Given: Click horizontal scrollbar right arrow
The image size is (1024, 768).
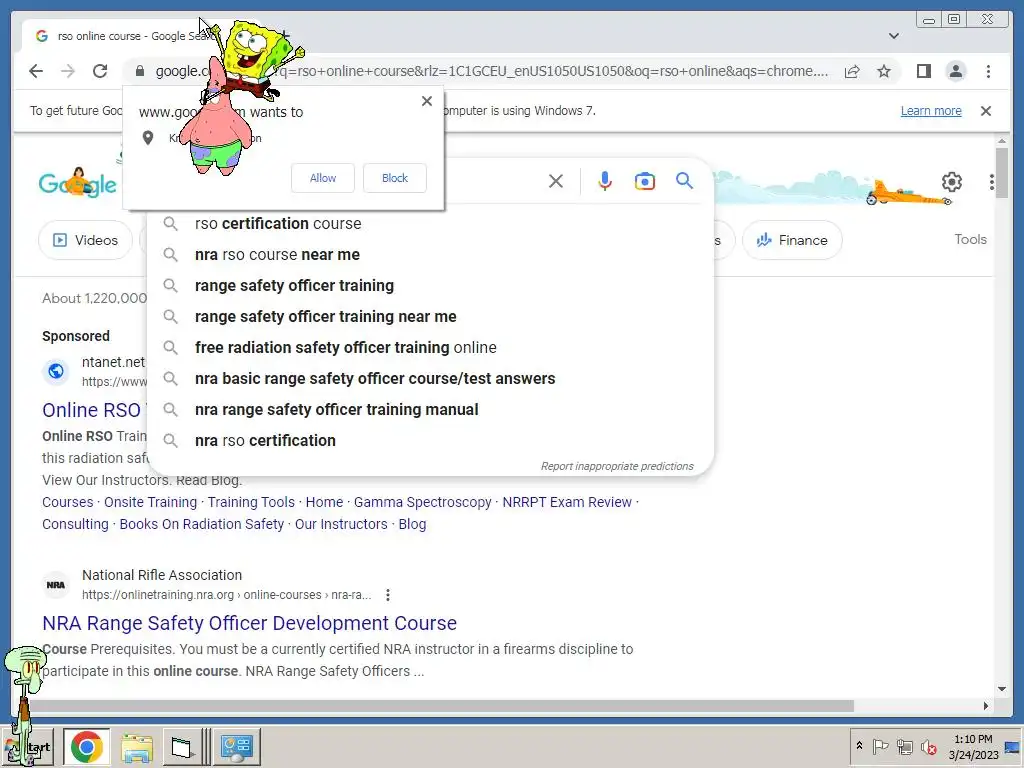Looking at the screenshot, I should click(985, 705).
